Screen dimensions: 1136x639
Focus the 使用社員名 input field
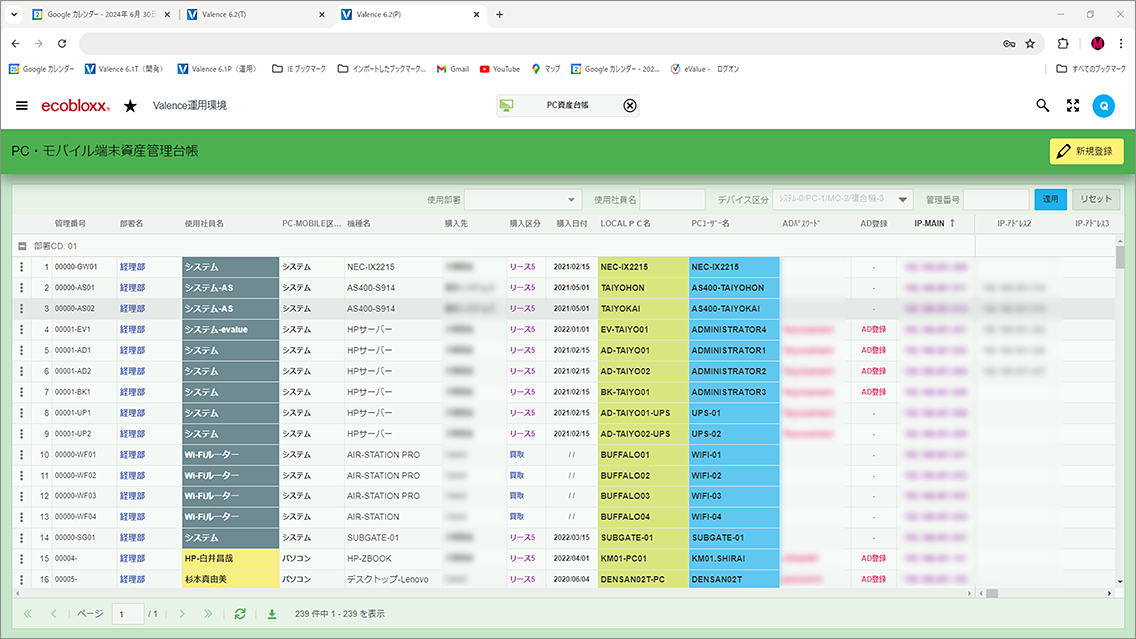672,199
